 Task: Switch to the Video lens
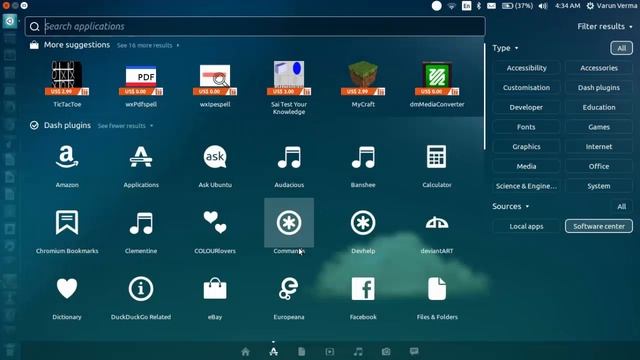[x=330, y=351]
